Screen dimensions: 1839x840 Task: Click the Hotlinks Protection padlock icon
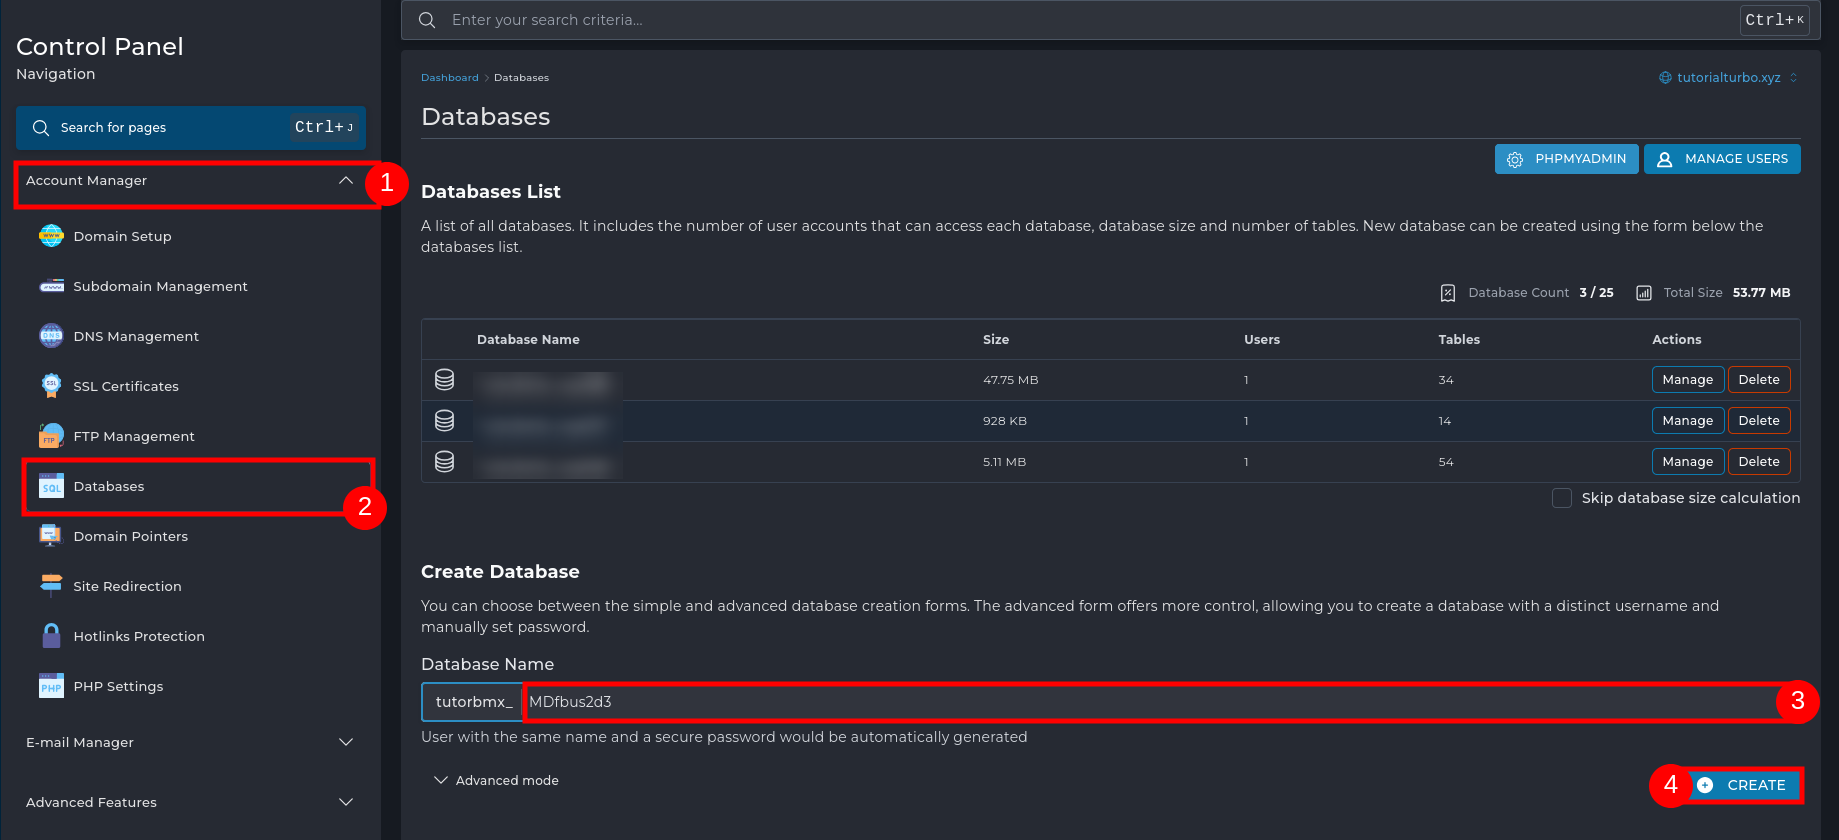[51, 636]
